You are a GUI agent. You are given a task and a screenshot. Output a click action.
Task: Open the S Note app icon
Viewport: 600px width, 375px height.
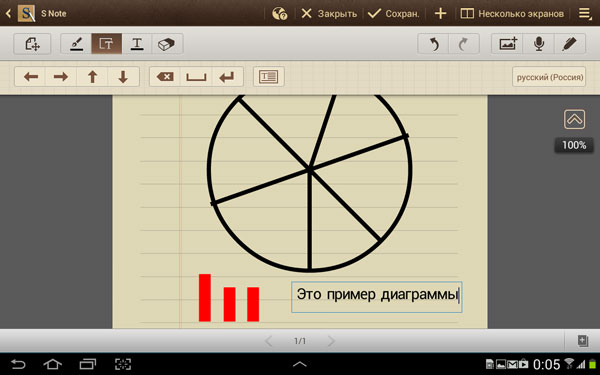pyautogui.click(x=26, y=13)
